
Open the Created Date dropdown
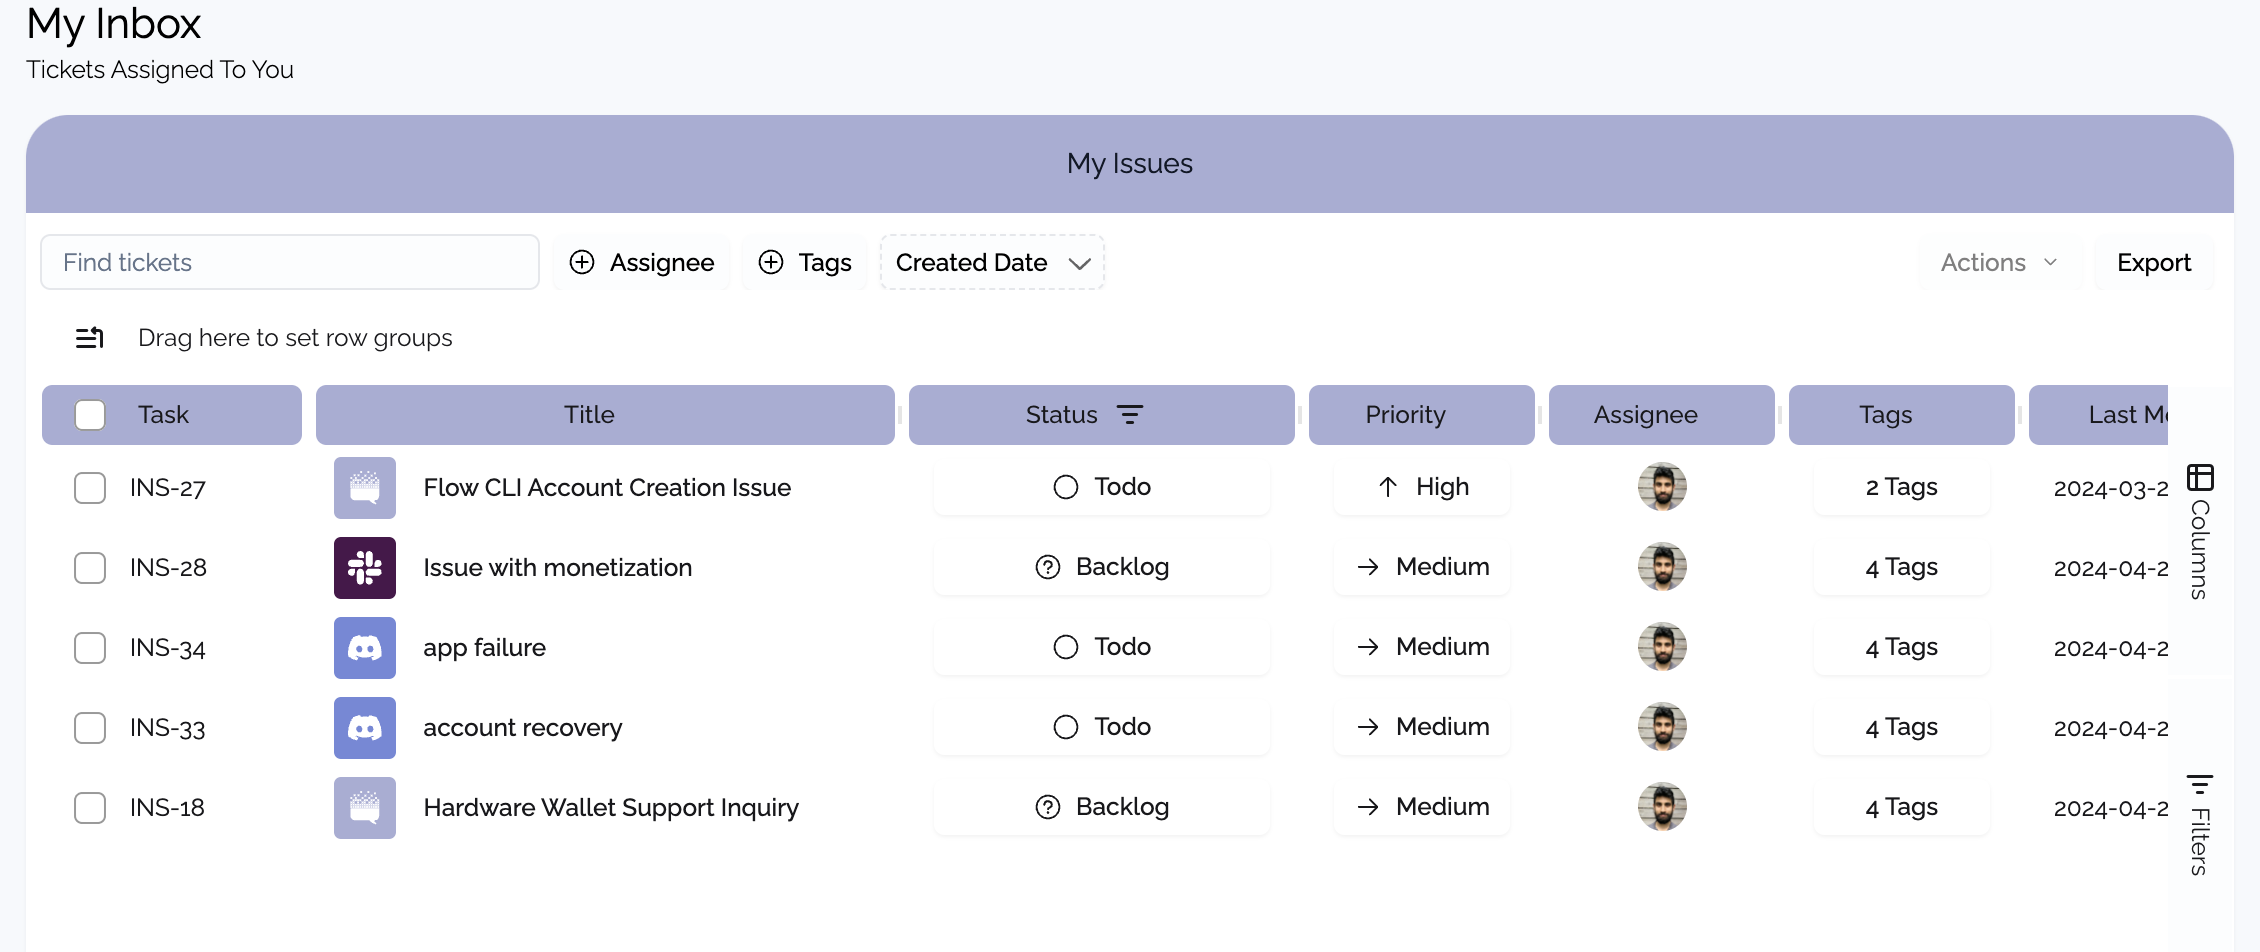click(991, 262)
